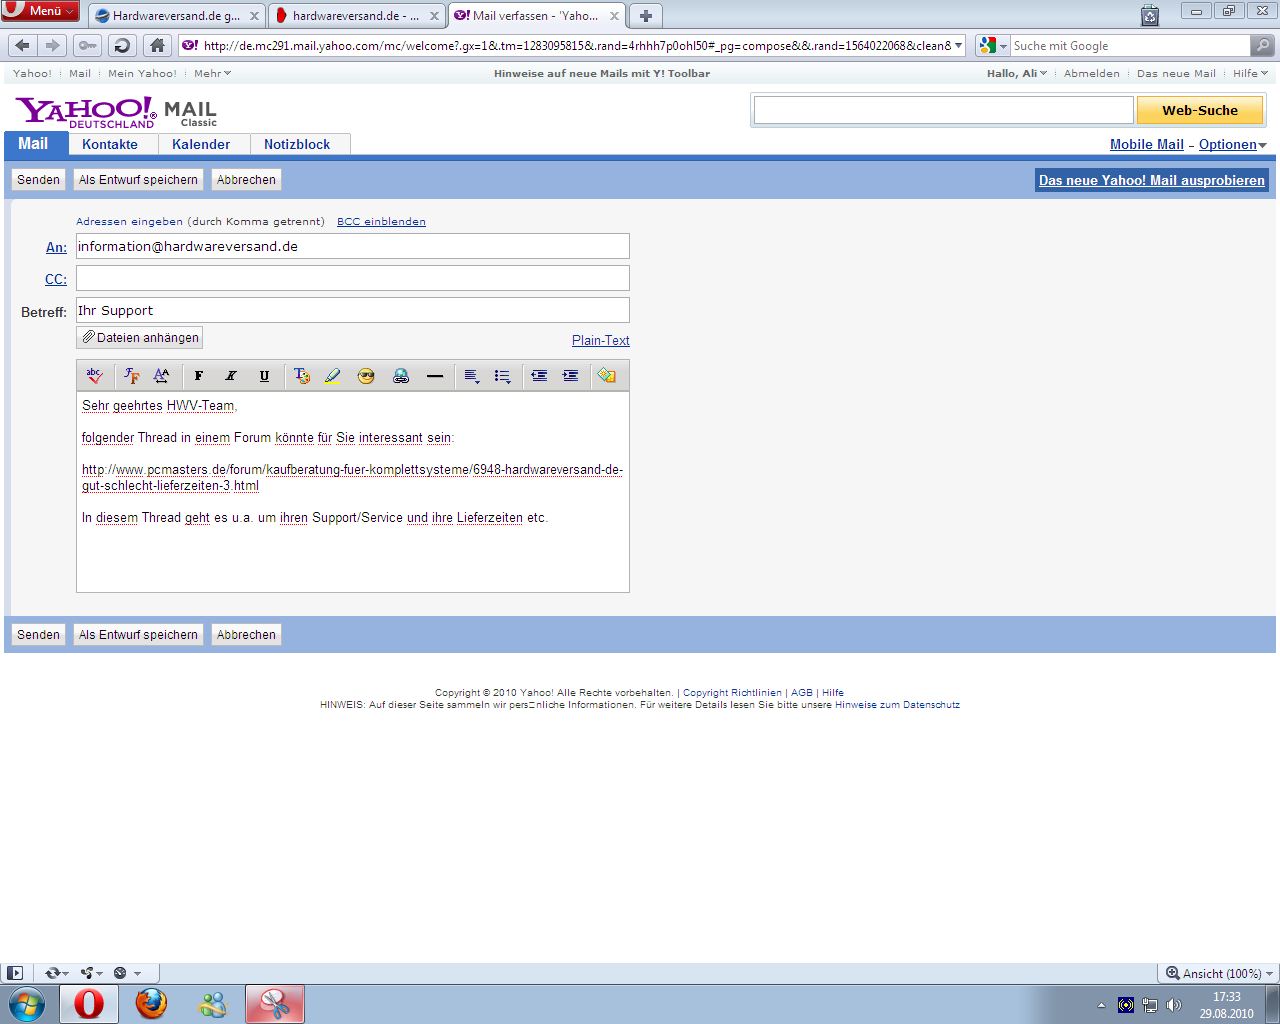Go back with the browser Back arrow
The width and height of the screenshot is (1280, 1024).
(23, 45)
